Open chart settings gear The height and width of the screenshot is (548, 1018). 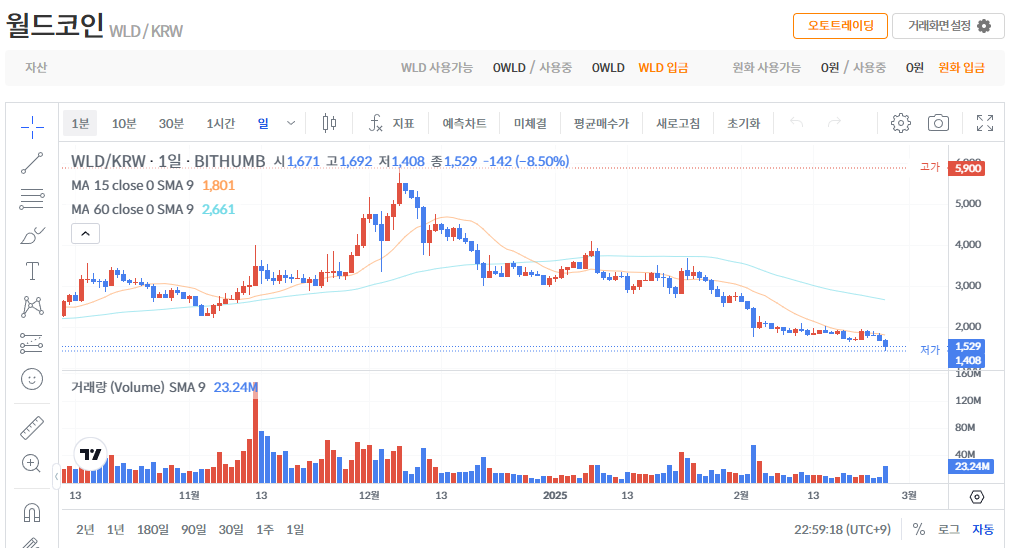coord(900,123)
